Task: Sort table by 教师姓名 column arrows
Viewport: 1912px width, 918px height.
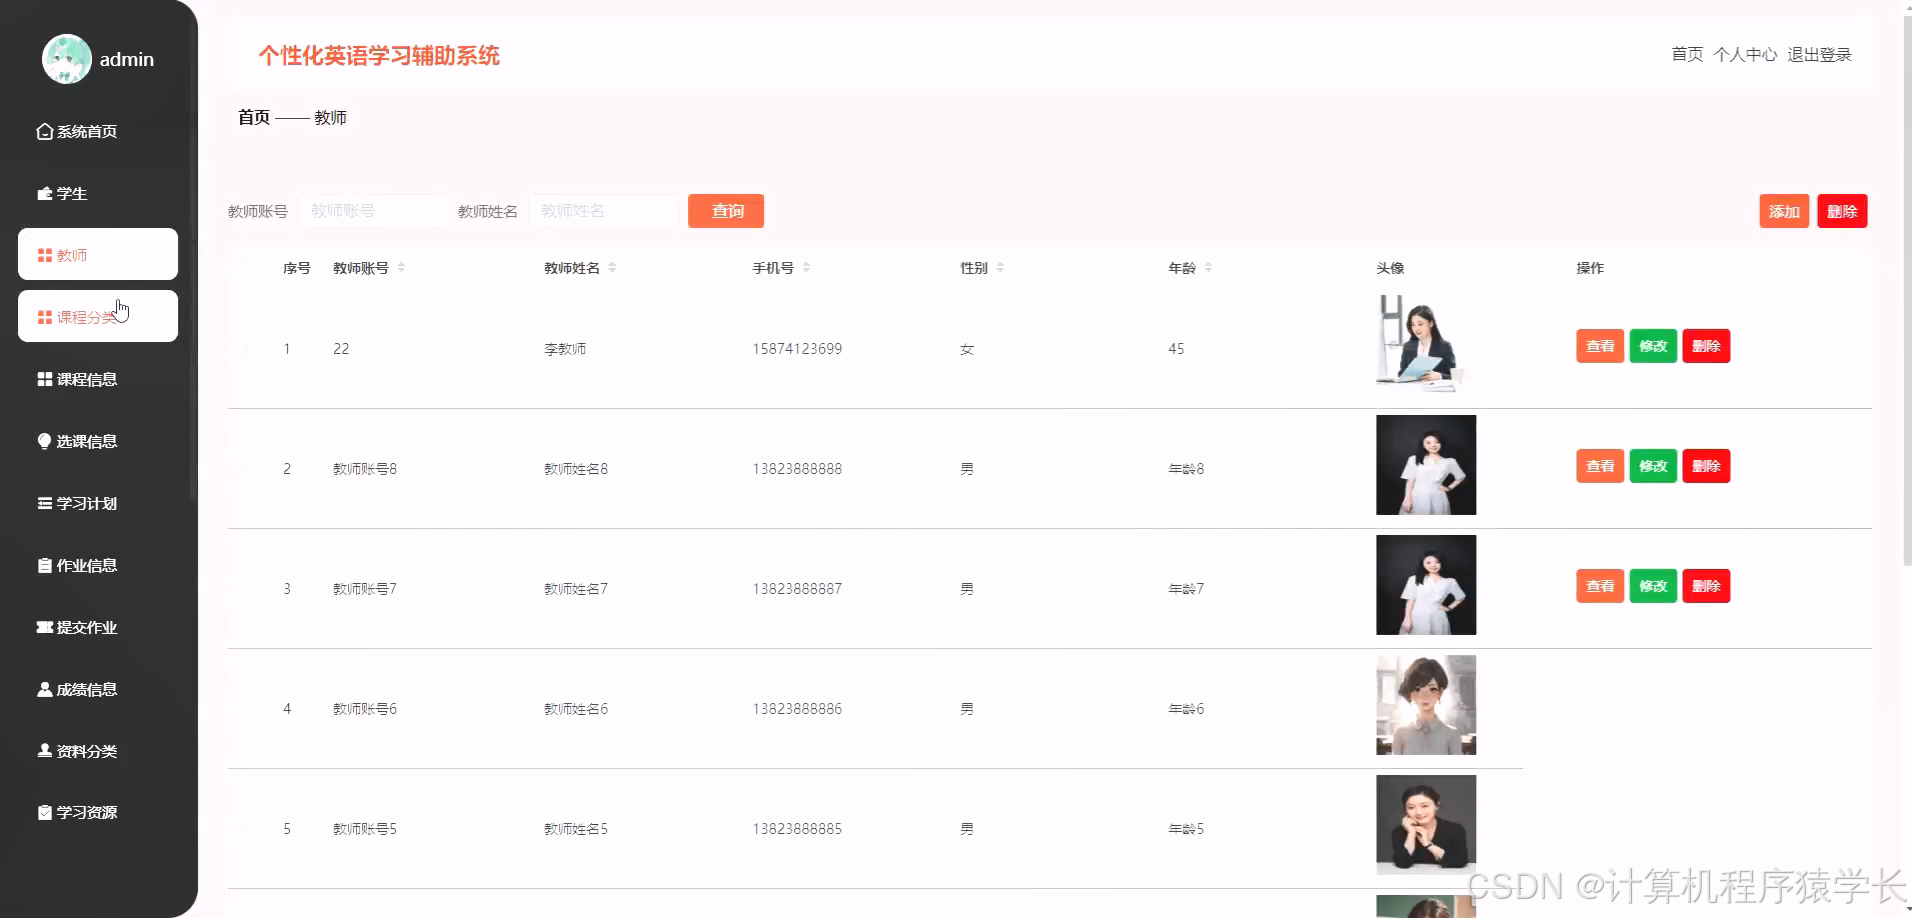Action: tap(612, 267)
